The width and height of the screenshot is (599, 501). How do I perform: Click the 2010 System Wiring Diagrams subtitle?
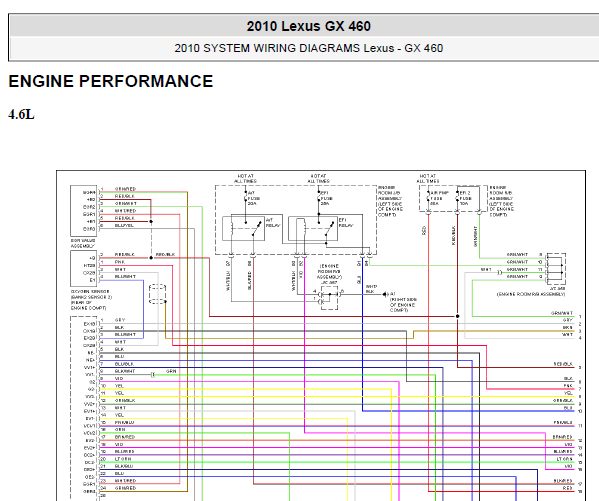(309, 48)
